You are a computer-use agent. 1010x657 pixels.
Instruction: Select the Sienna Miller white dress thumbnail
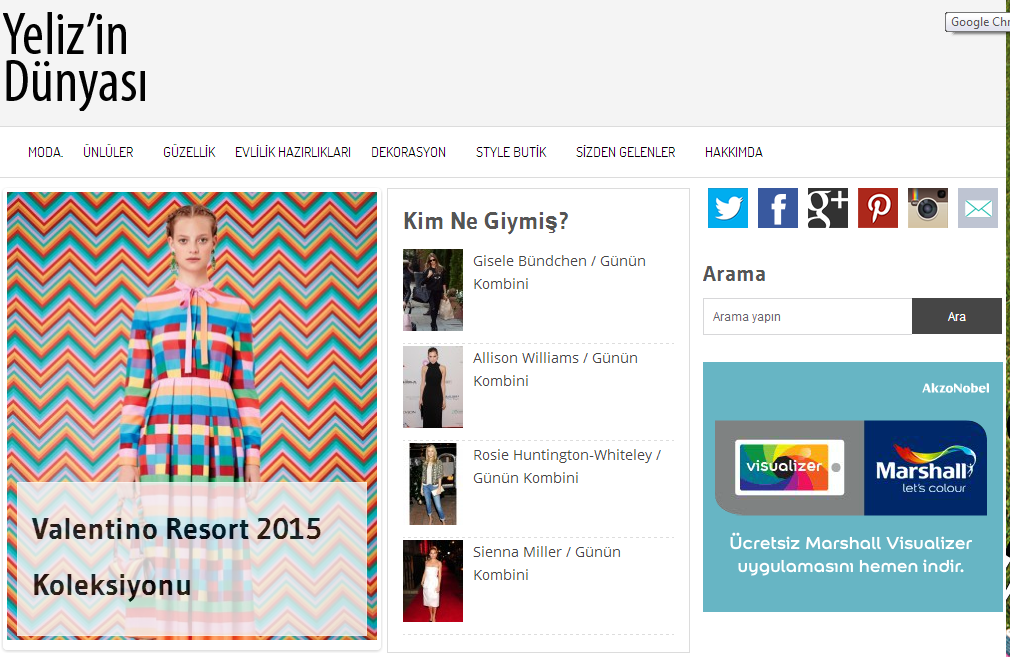433,581
